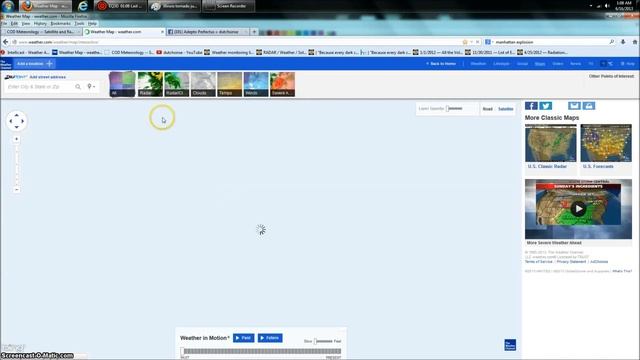The image size is (640, 360).
Task: Select the Clouds map layer thumbnail
Action: click(203, 84)
